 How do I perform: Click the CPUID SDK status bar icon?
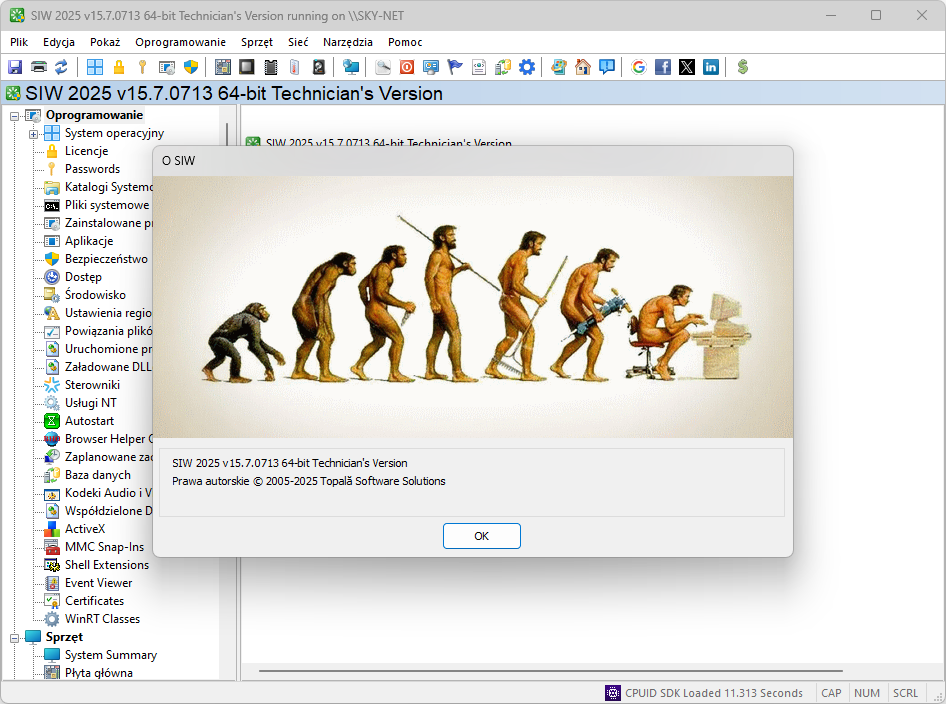click(612, 693)
